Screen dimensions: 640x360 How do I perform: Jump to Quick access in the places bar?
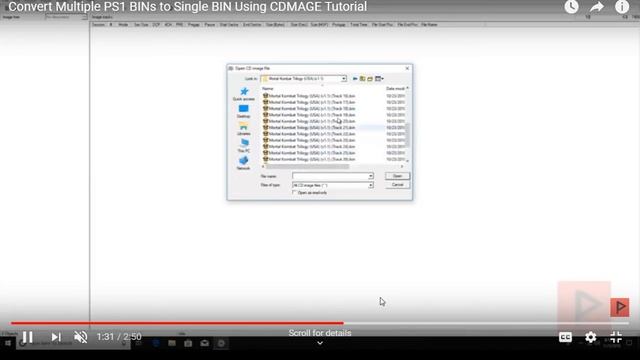point(244,94)
